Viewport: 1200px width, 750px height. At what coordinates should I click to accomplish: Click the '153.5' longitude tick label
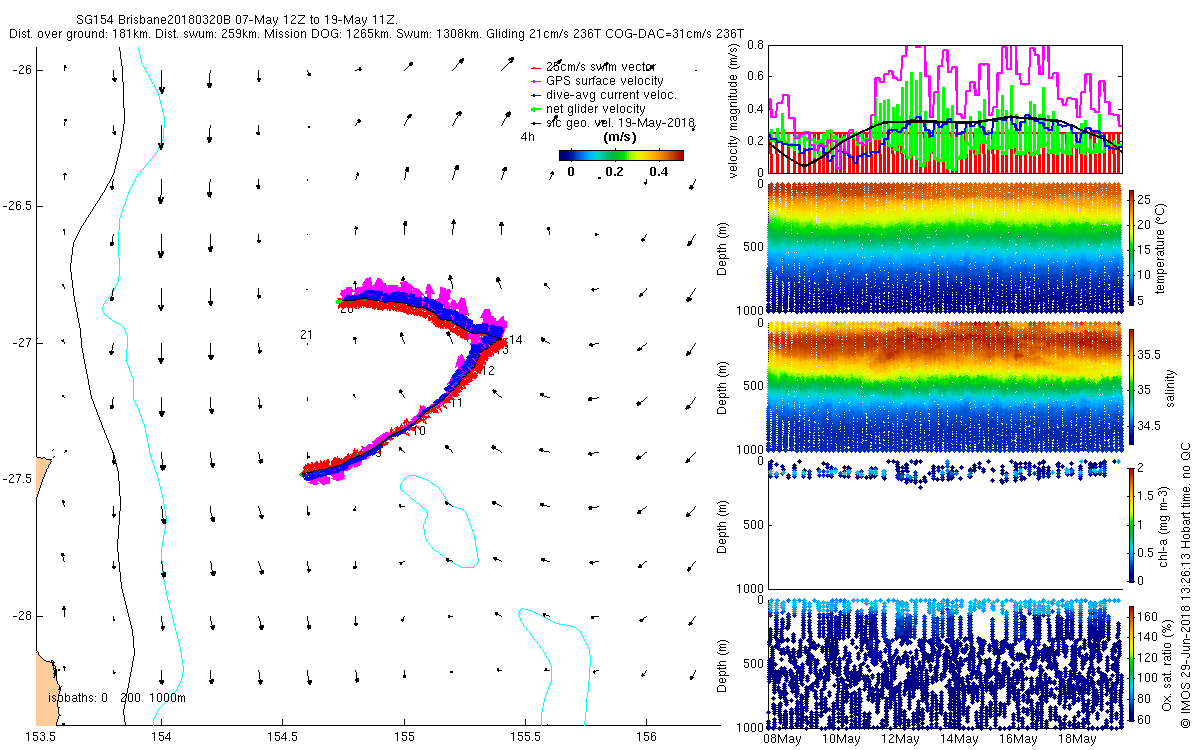pyautogui.click(x=40, y=737)
